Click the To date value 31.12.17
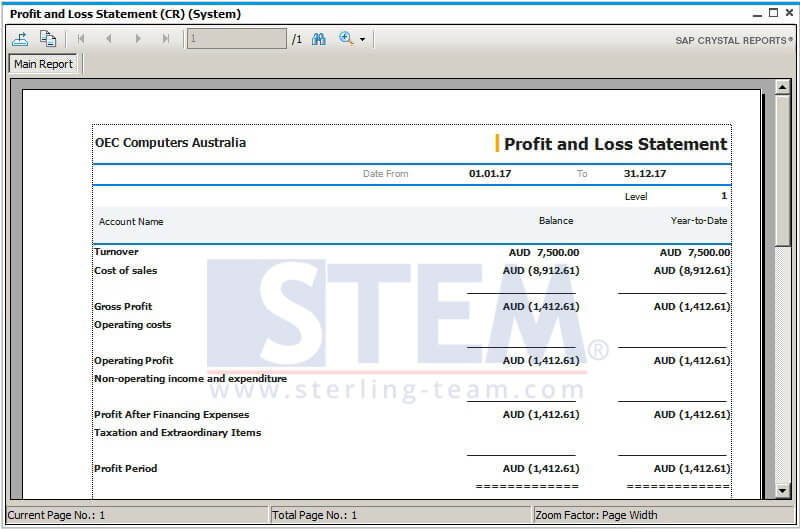Viewport: 800px width, 529px height. (645, 173)
